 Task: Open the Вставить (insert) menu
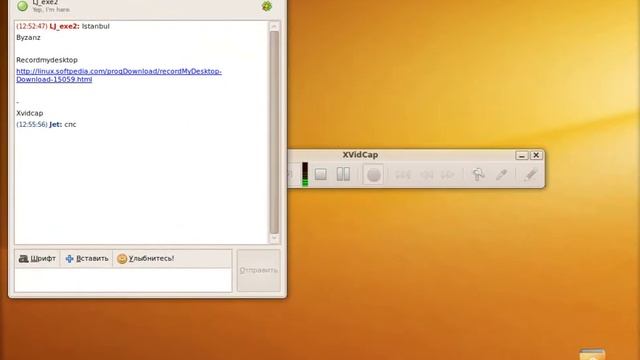click(87, 258)
